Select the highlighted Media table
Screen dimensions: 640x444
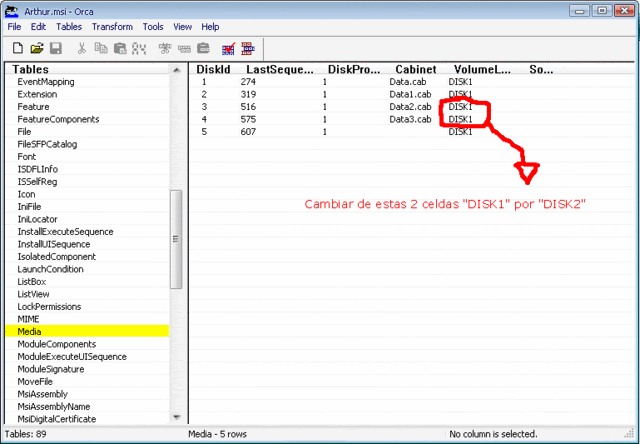pyautogui.click(x=87, y=331)
